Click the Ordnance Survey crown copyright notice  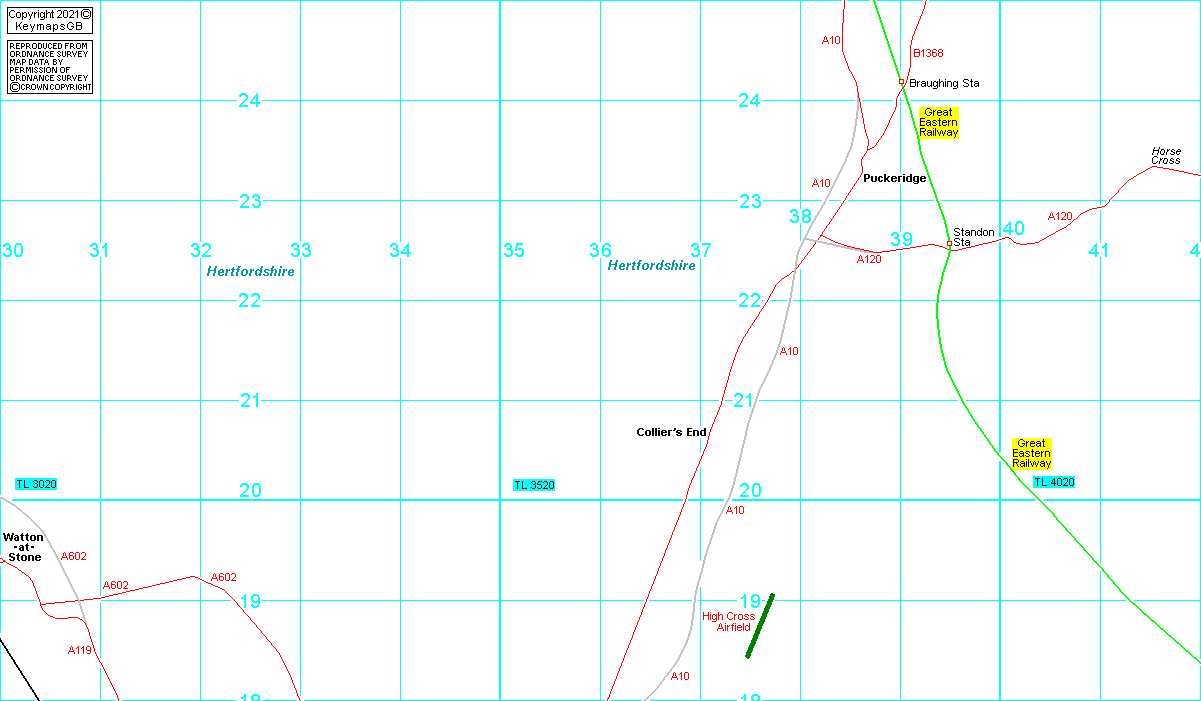[50, 67]
